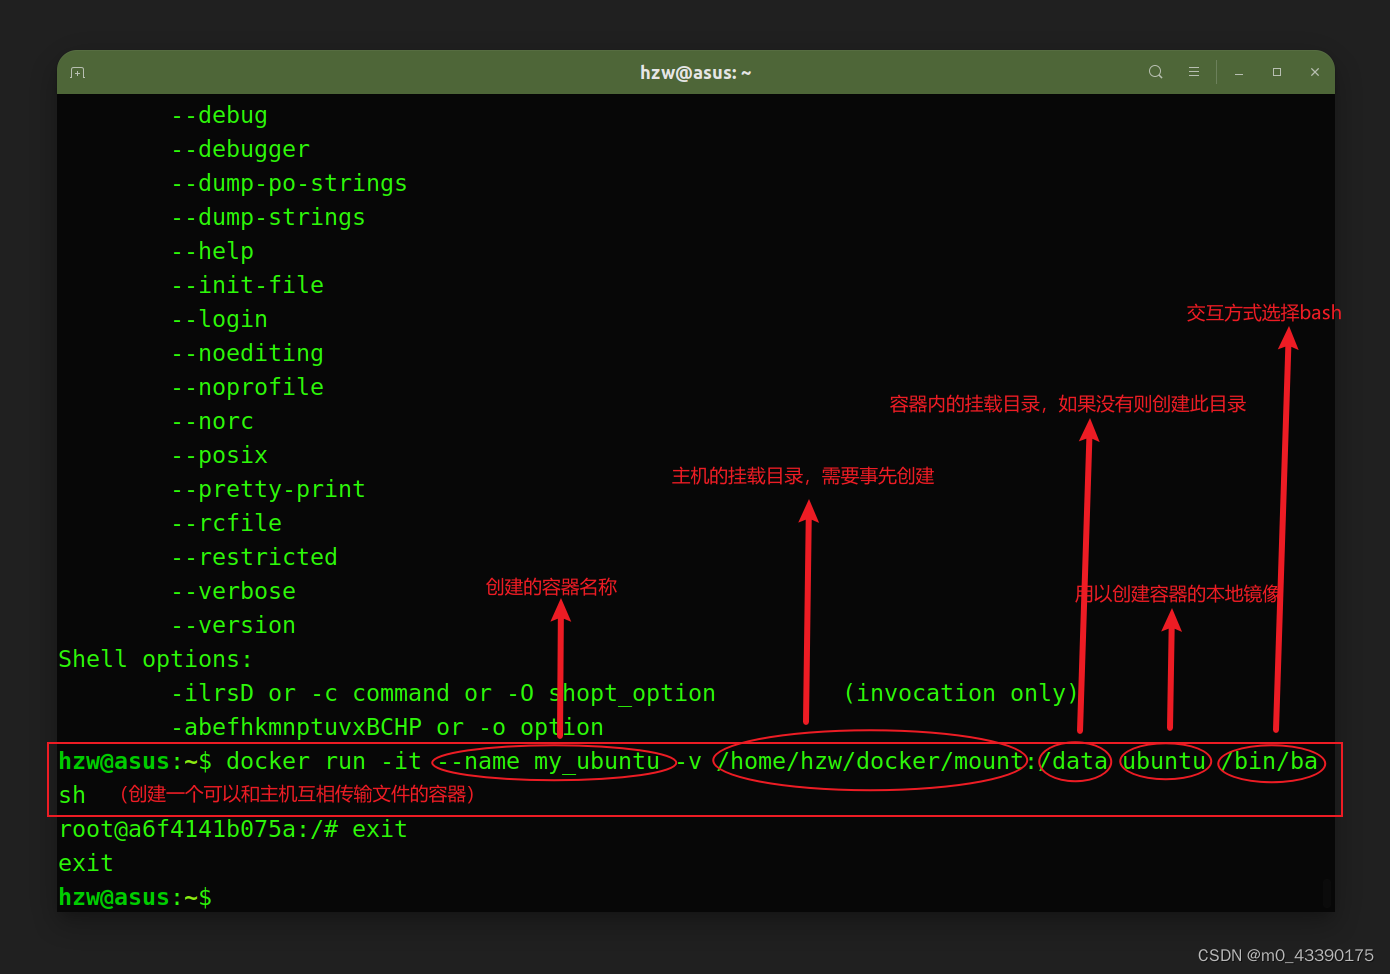1390x974 pixels.
Task: Click the circled /home/hzw/docker/mount path
Action: [868, 761]
